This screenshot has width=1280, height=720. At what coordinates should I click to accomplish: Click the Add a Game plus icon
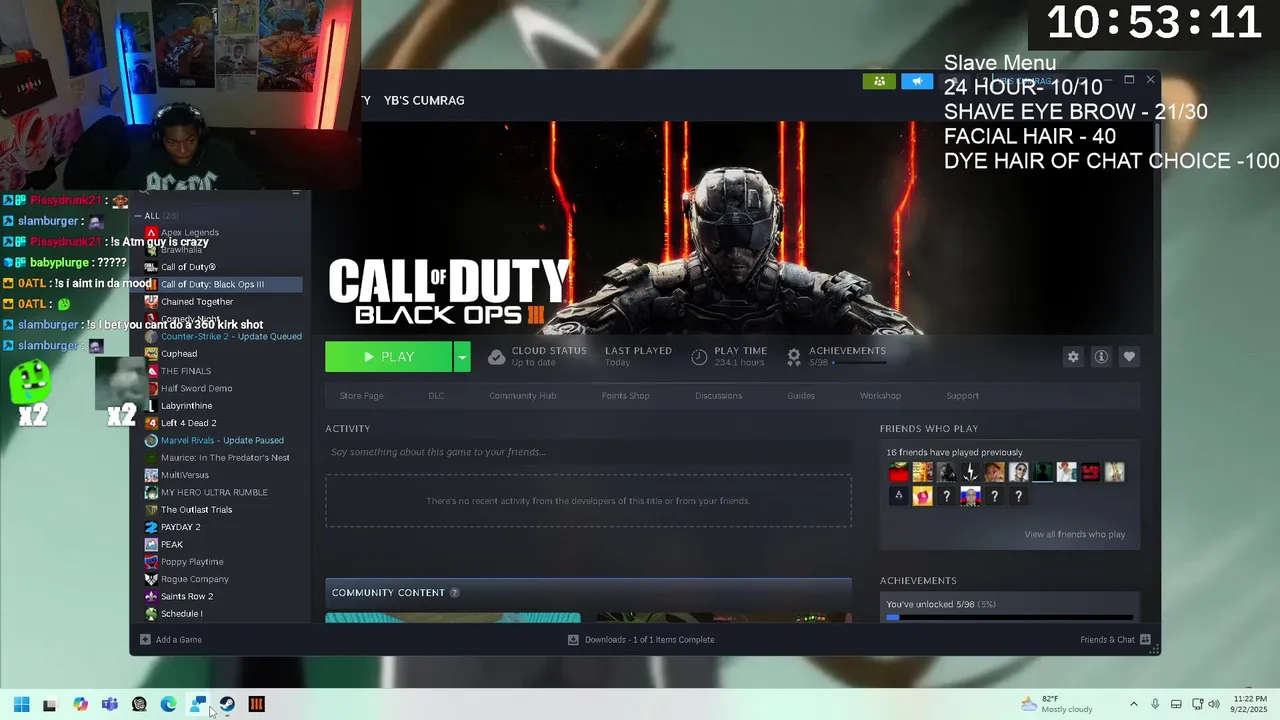(145, 640)
